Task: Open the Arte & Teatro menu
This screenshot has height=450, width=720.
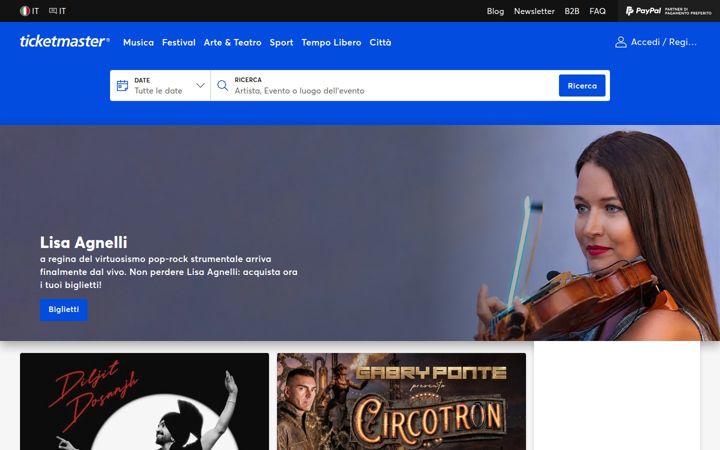Action: point(232,42)
